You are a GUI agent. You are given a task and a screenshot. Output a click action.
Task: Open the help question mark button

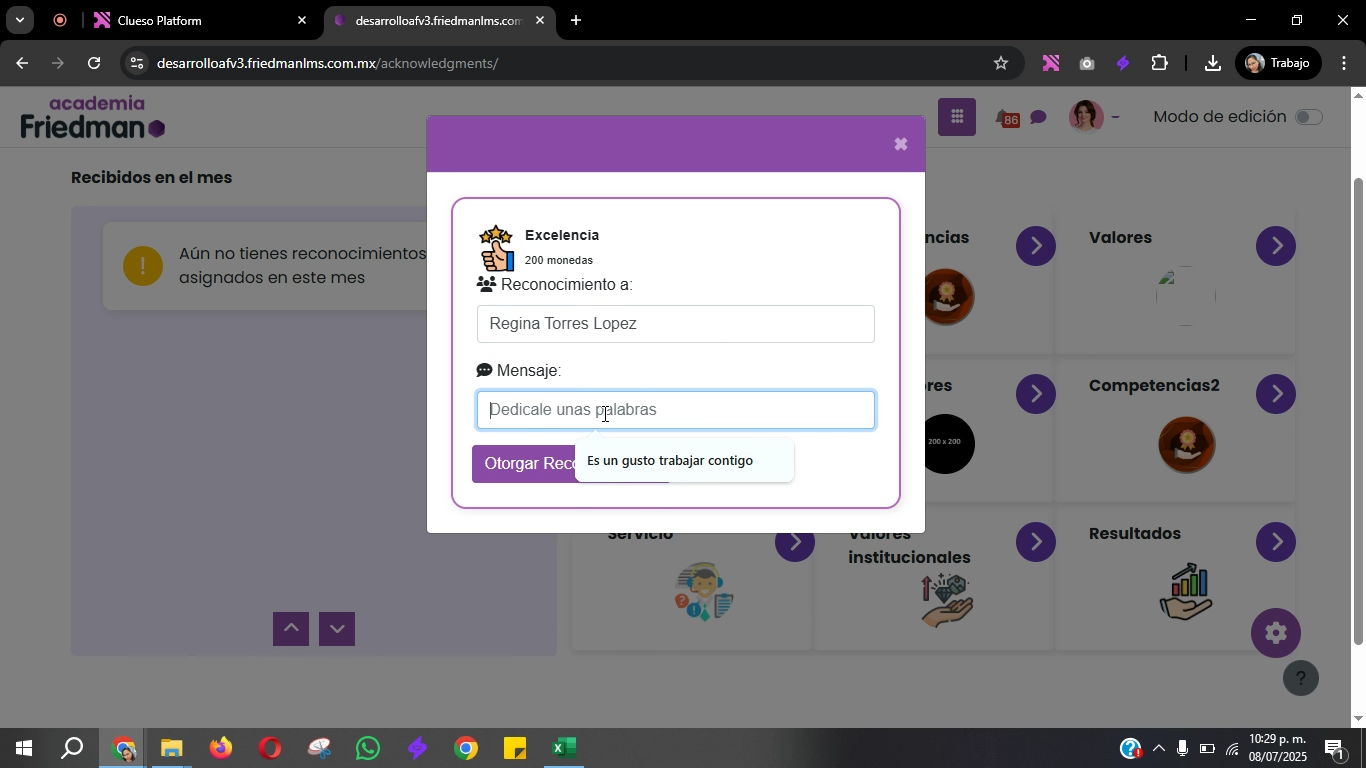point(1301,679)
